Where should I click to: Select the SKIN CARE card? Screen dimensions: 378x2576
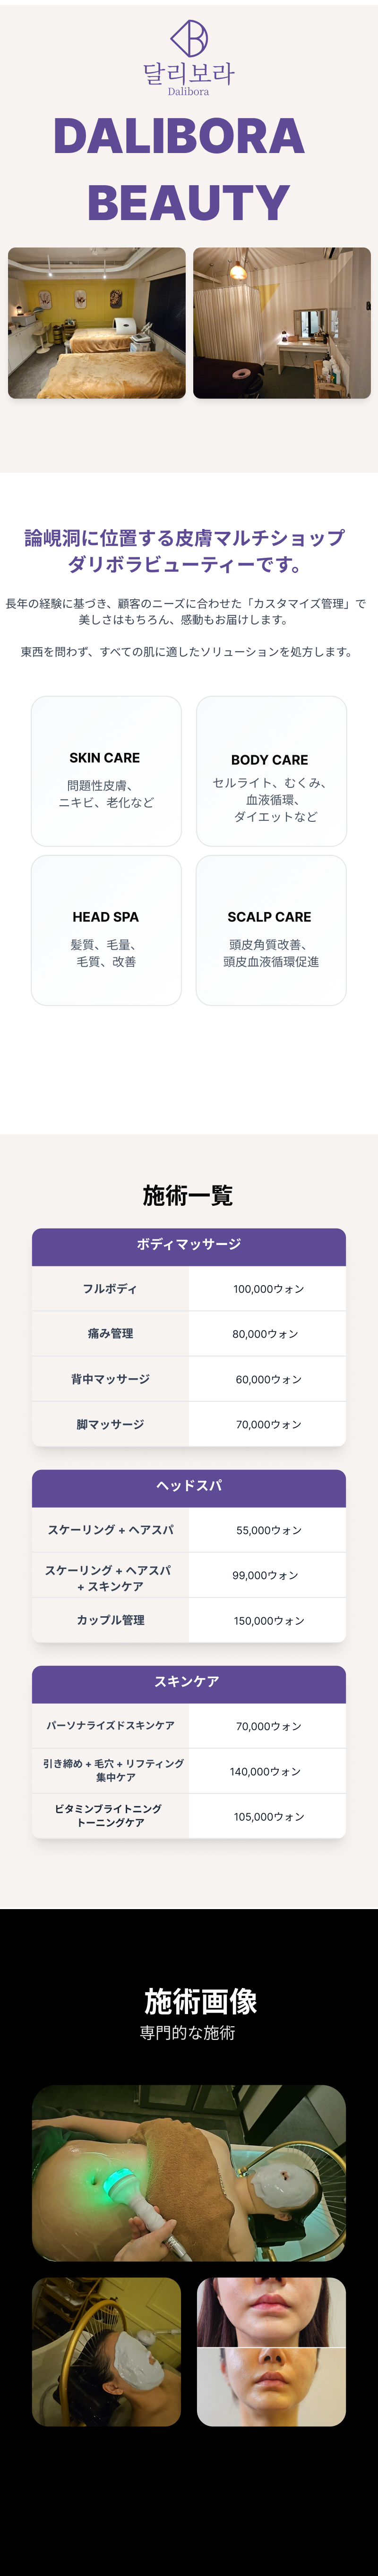coord(106,771)
